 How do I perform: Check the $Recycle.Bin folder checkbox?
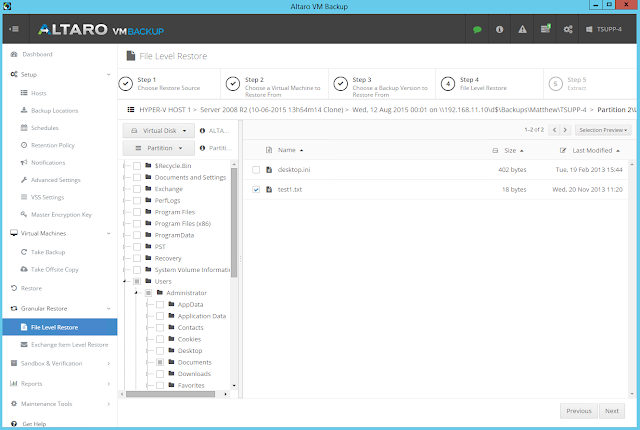tap(137, 166)
